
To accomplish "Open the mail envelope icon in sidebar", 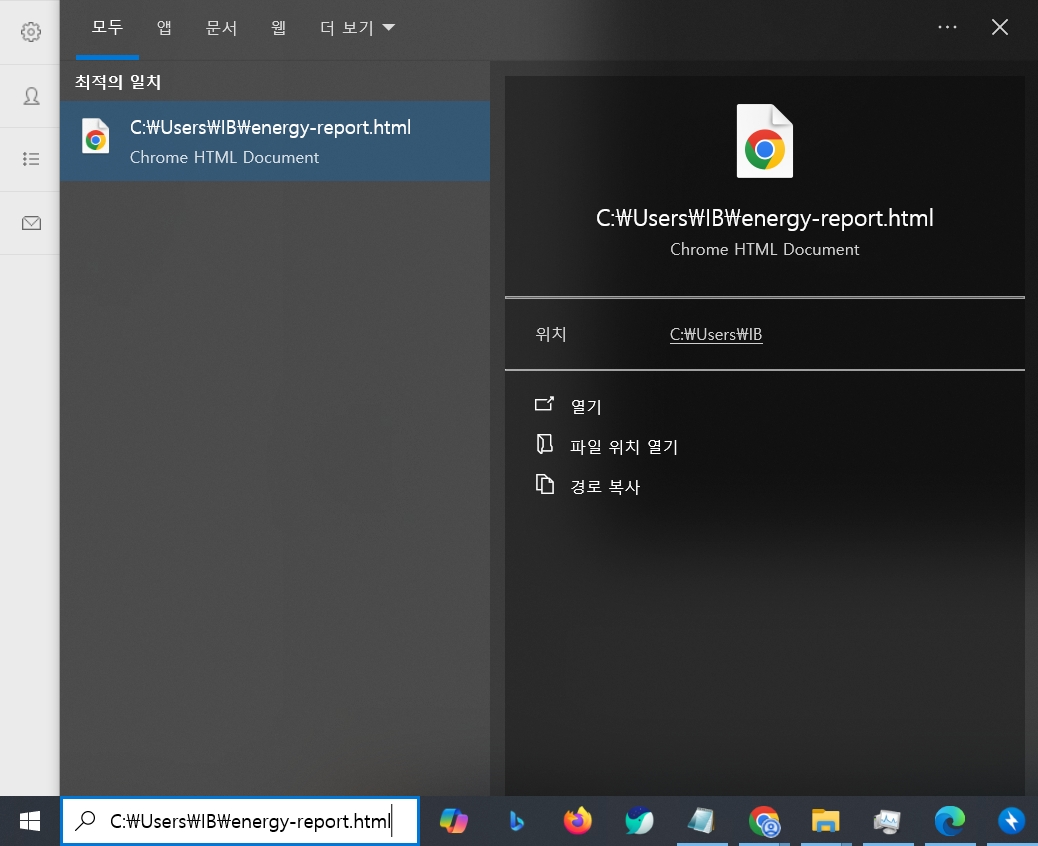I will click(31, 223).
